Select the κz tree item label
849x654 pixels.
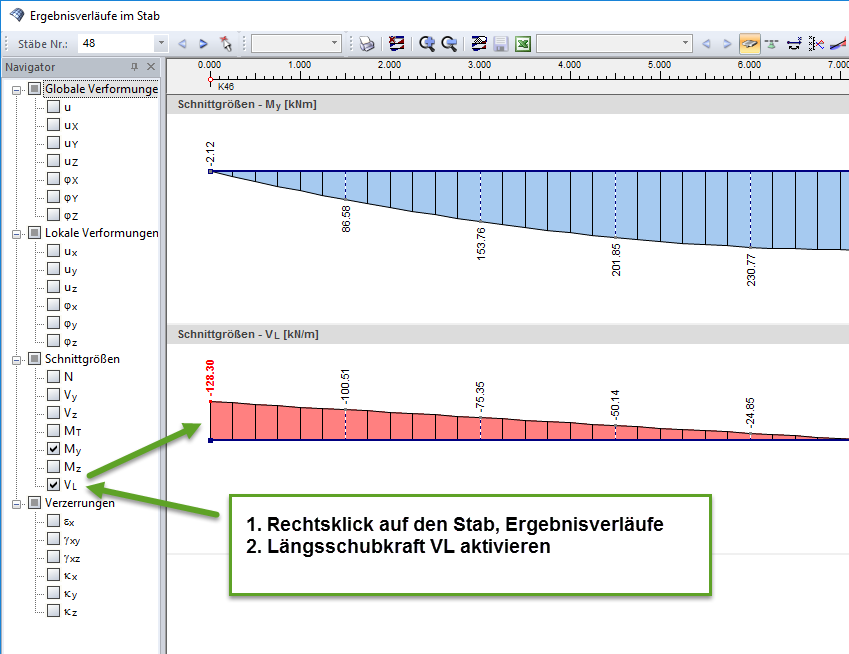(70, 611)
